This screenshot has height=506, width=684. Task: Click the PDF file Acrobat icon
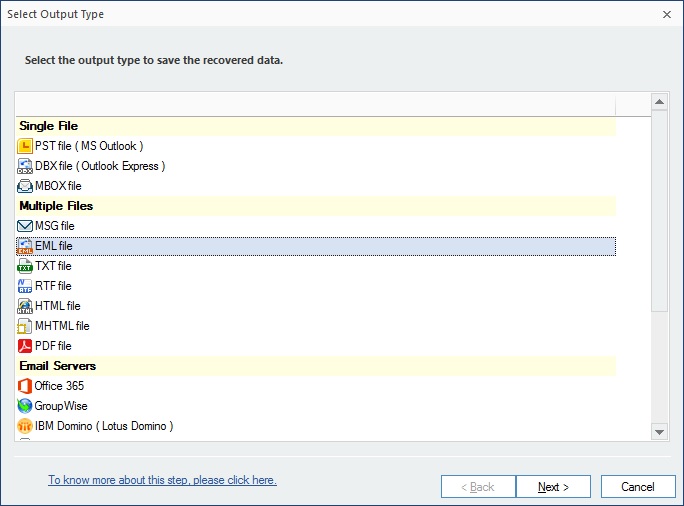pyautogui.click(x=25, y=346)
